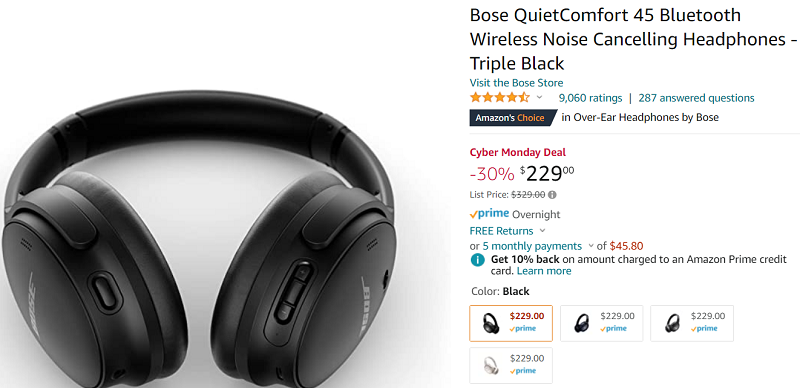The width and height of the screenshot is (800, 388).
Task: Click the List Price info icon
Action: [552, 195]
